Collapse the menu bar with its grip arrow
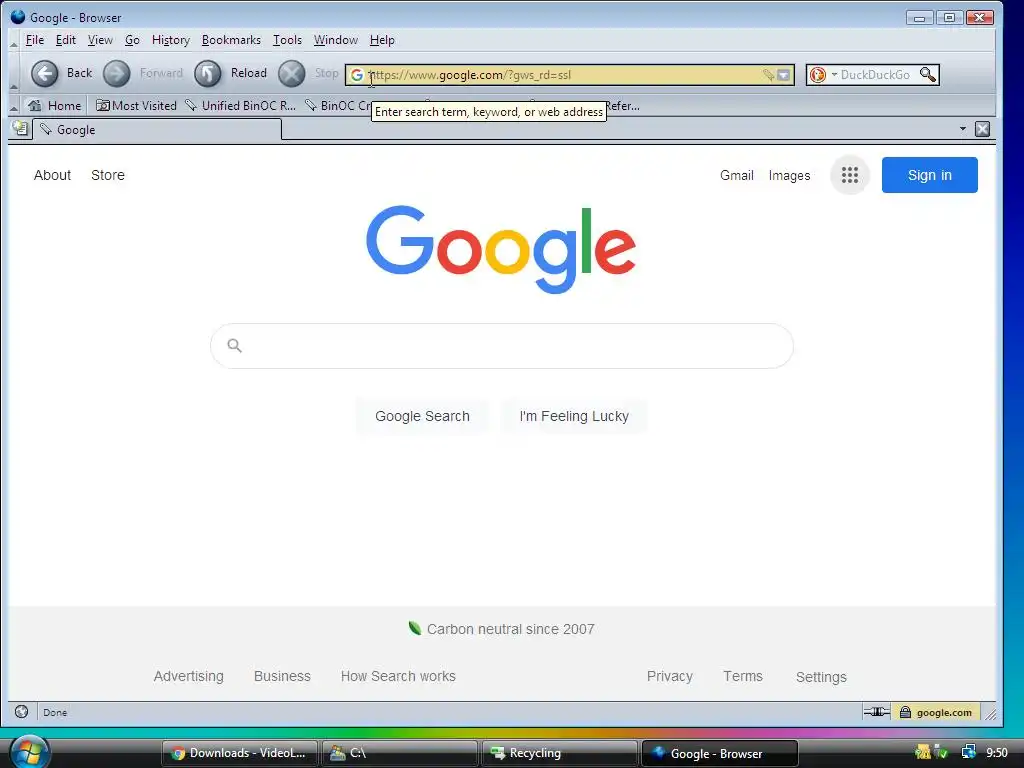Image resolution: width=1024 pixels, height=768 pixels. click(14, 44)
